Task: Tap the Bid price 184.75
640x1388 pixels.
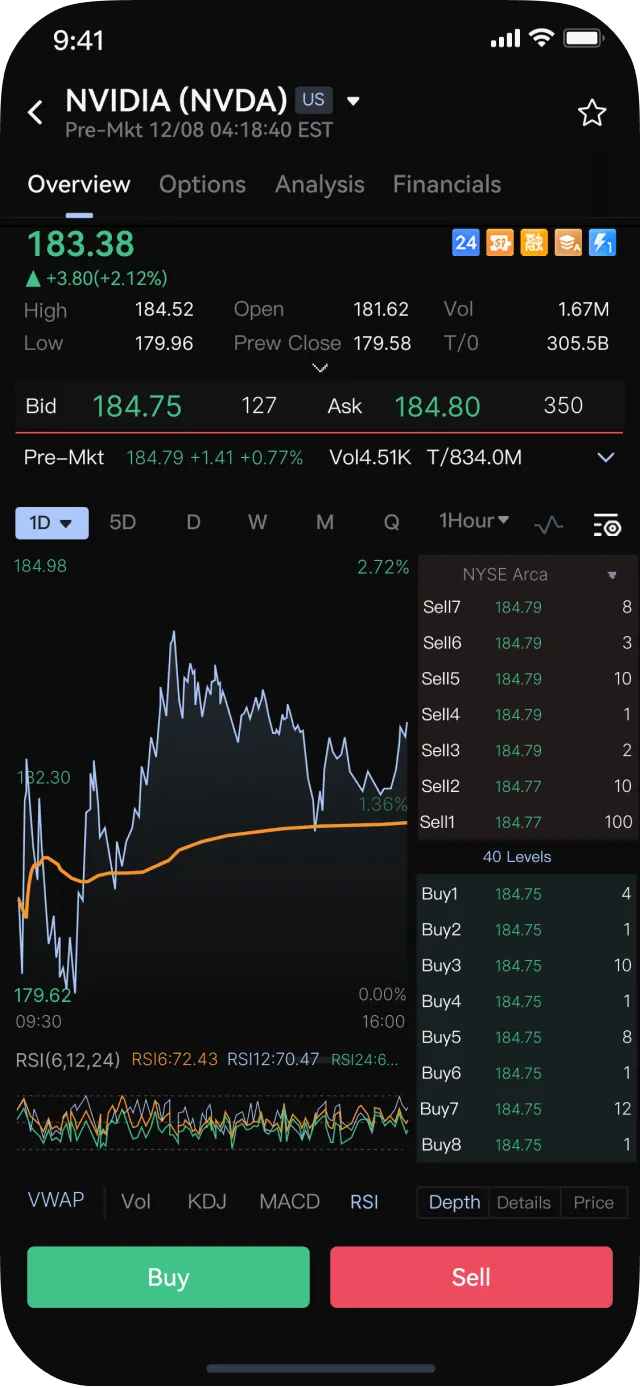Action: click(x=137, y=406)
